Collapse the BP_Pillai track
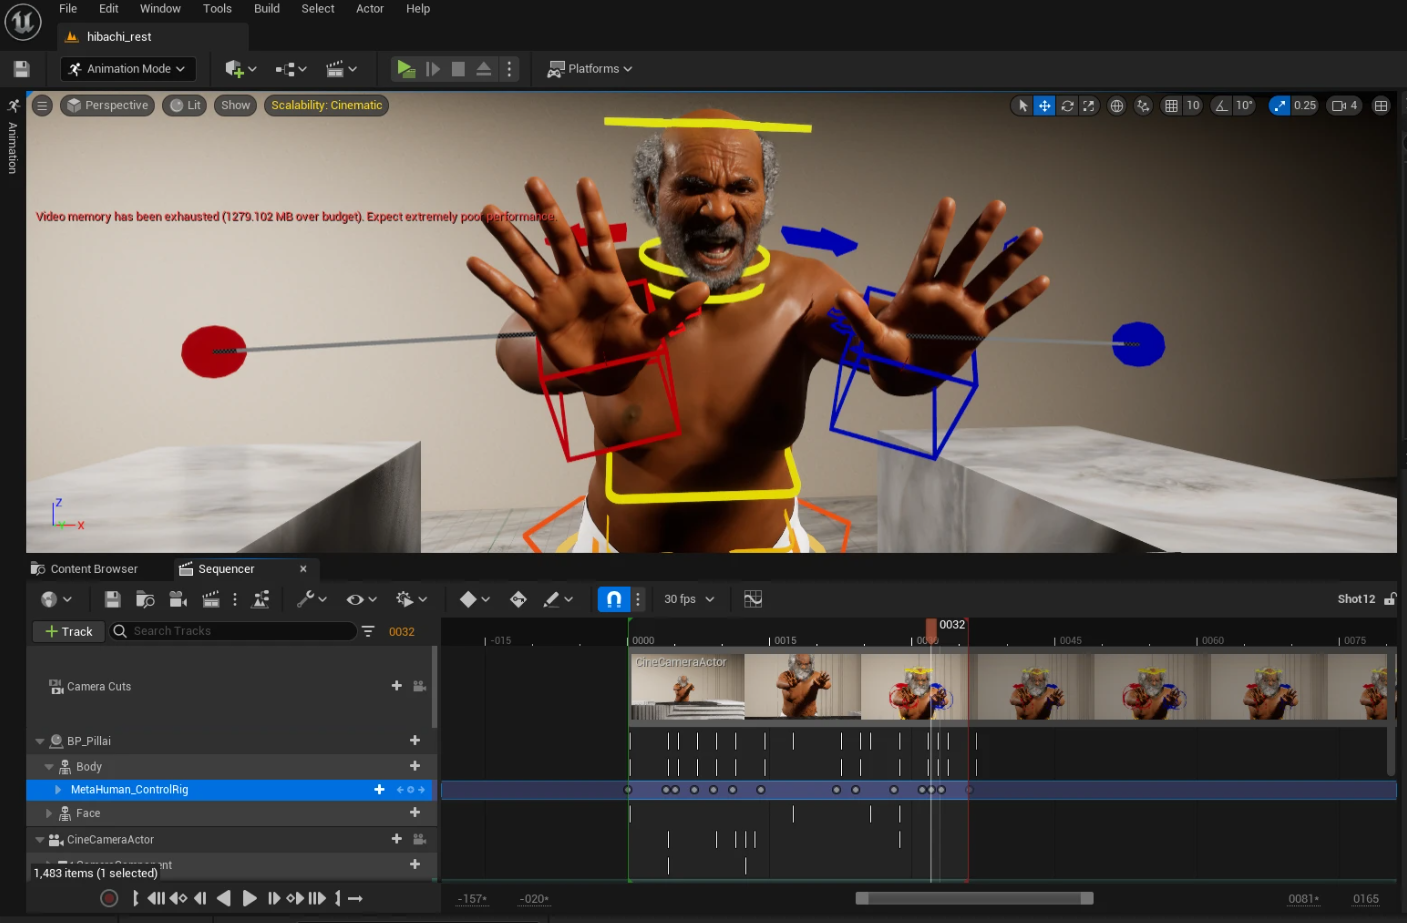This screenshot has height=923, width=1407. click(x=40, y=741)
